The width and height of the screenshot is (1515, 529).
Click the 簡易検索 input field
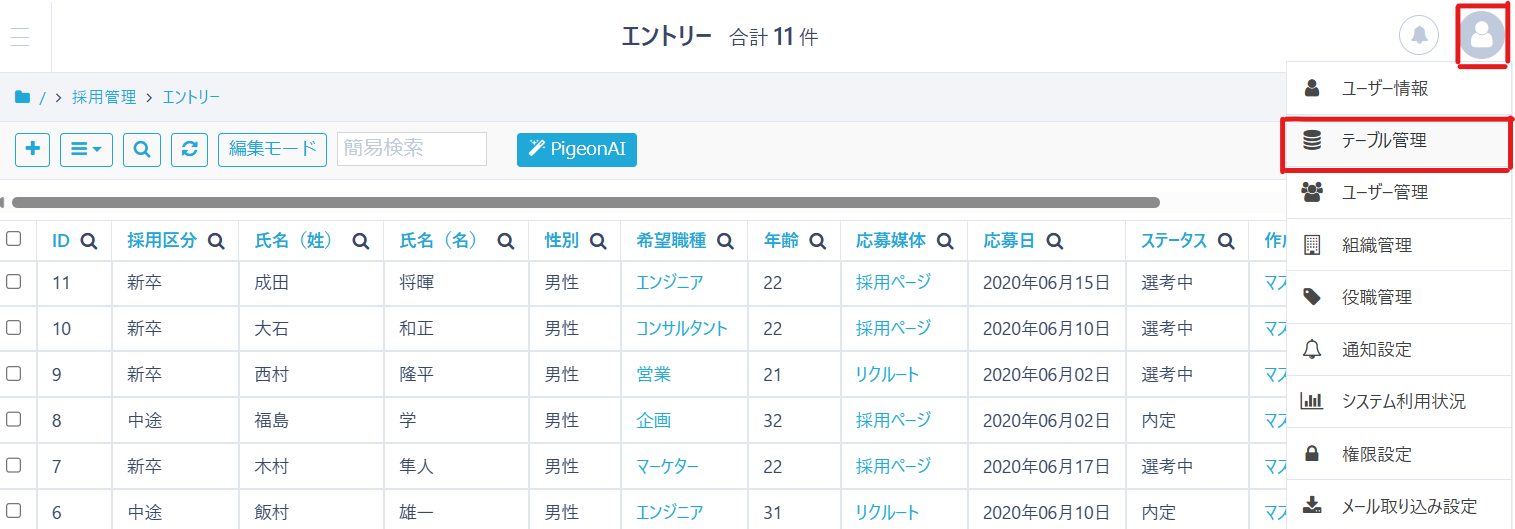pos(412,149)
